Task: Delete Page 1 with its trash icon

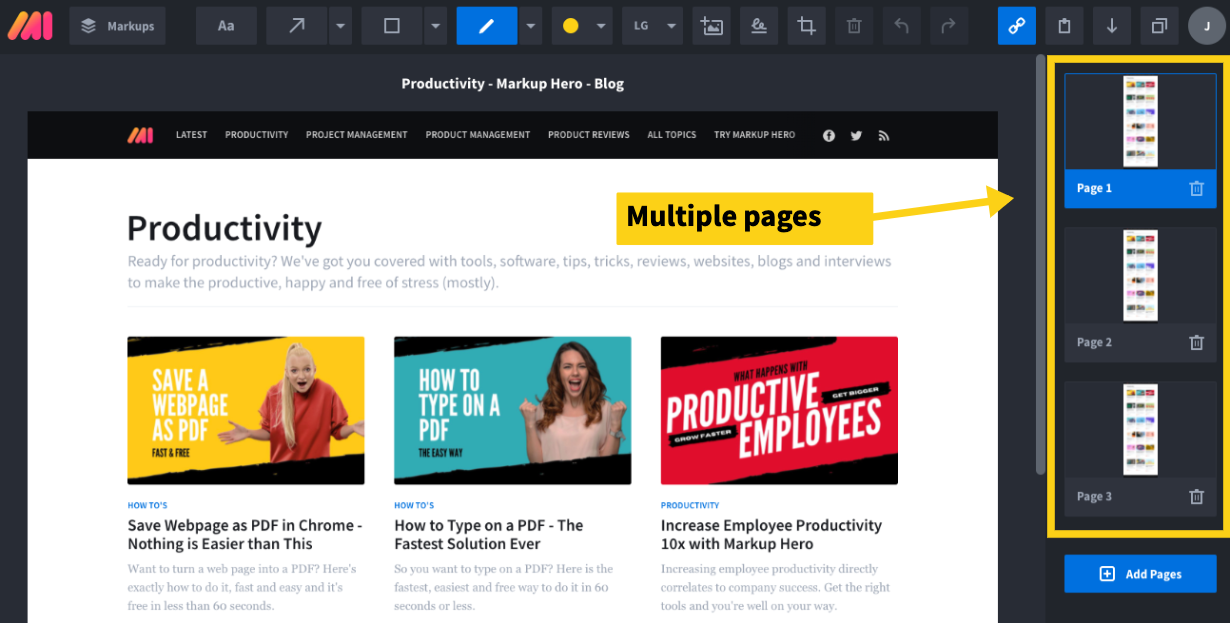Action: [x=1196, y=188]
